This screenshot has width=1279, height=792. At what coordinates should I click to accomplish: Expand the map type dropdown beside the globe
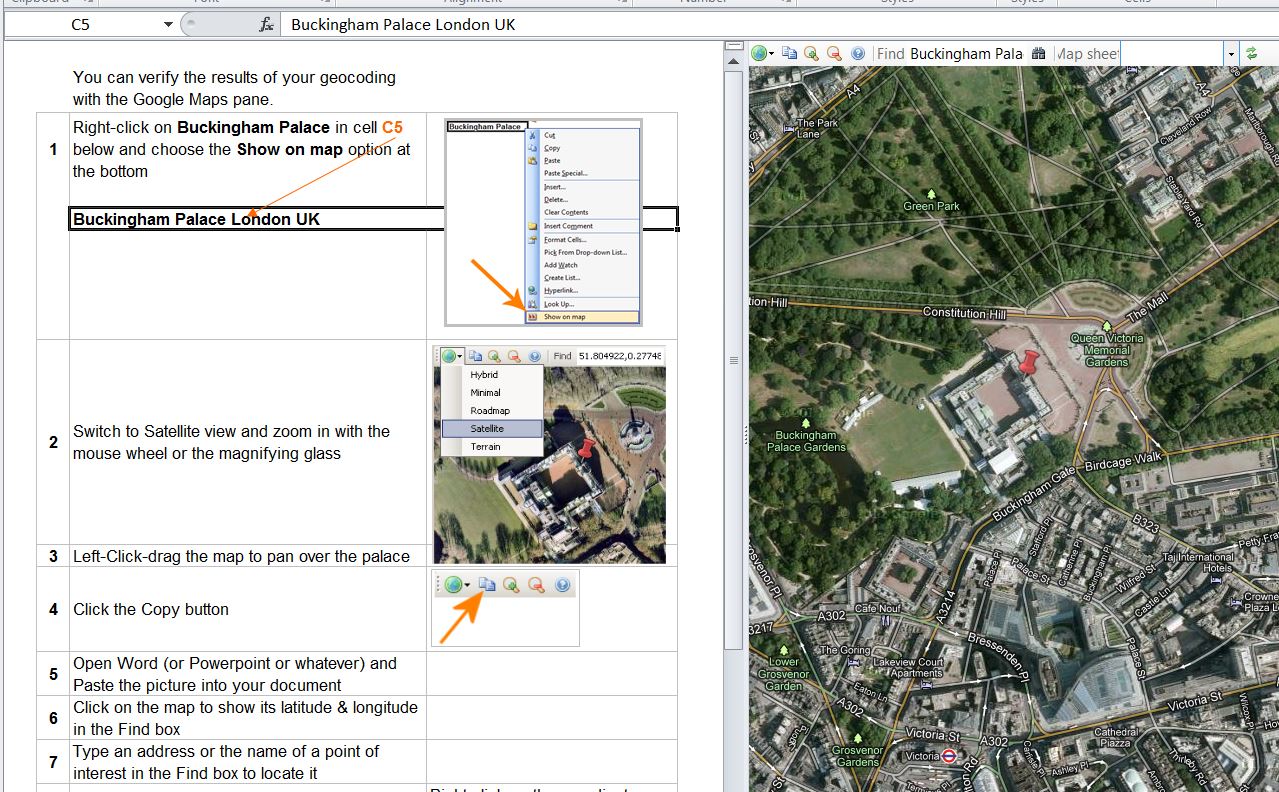[x=771, y=54]
